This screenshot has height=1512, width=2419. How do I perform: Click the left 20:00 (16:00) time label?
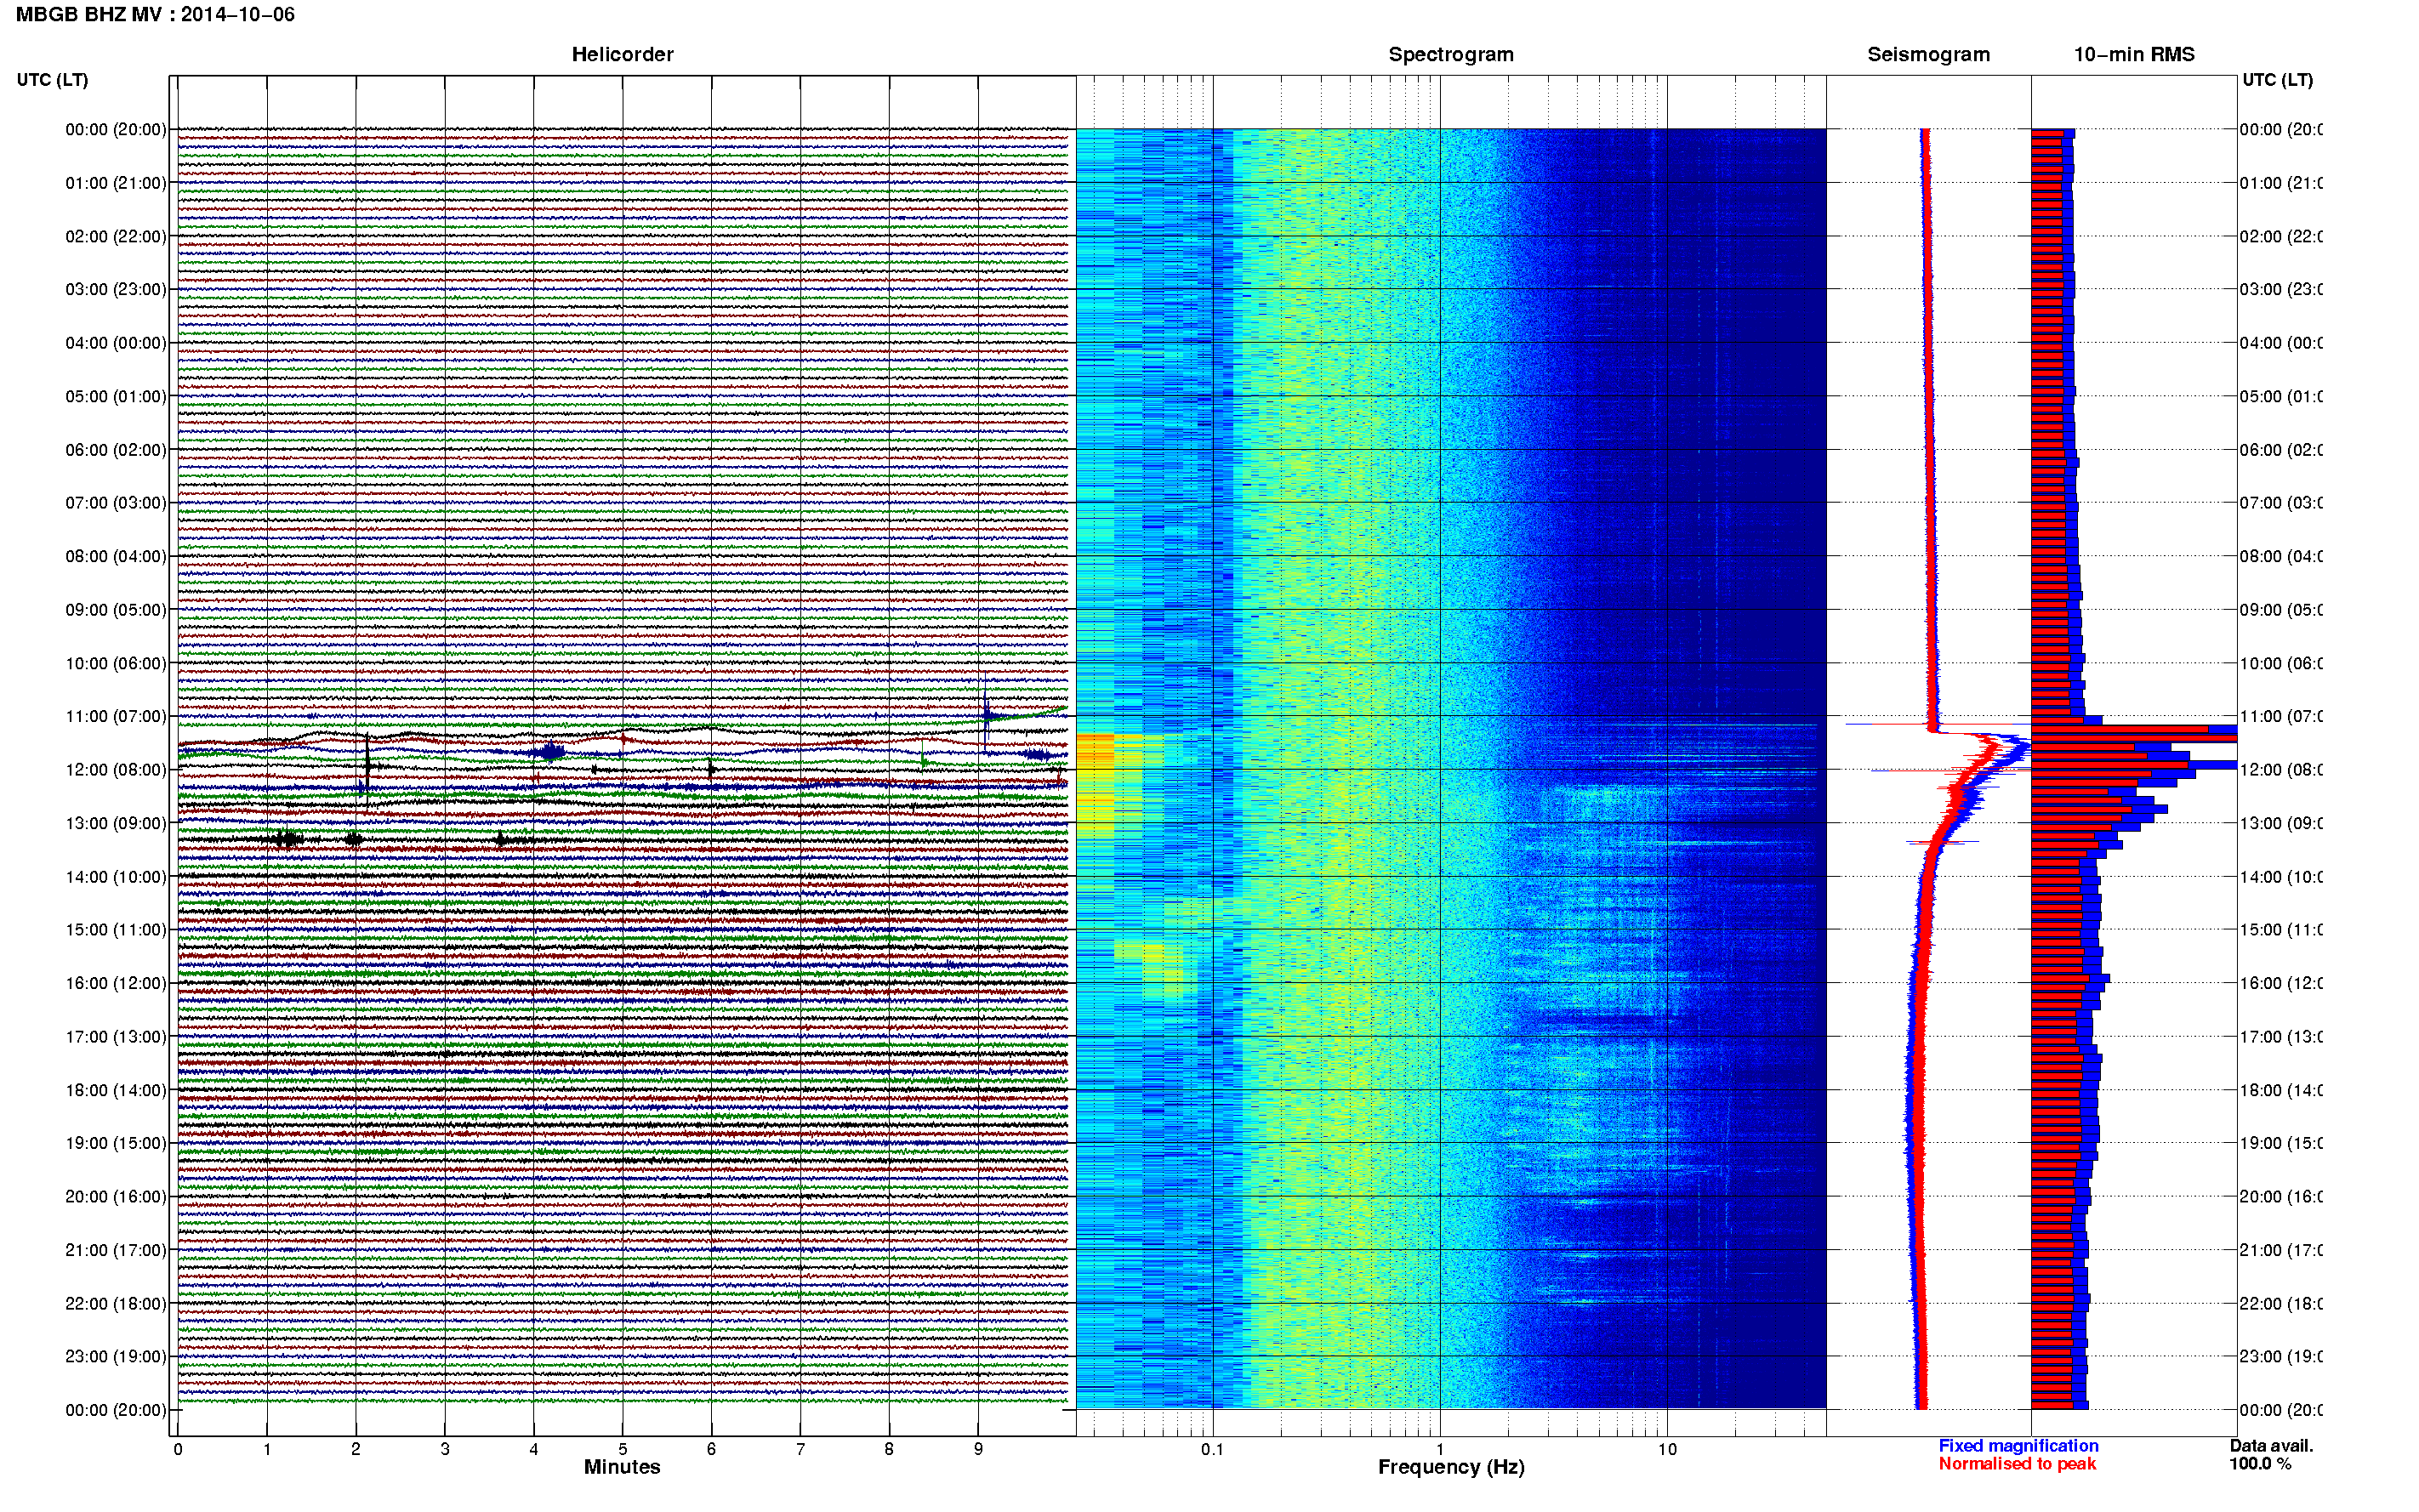tap(116, 1197)
